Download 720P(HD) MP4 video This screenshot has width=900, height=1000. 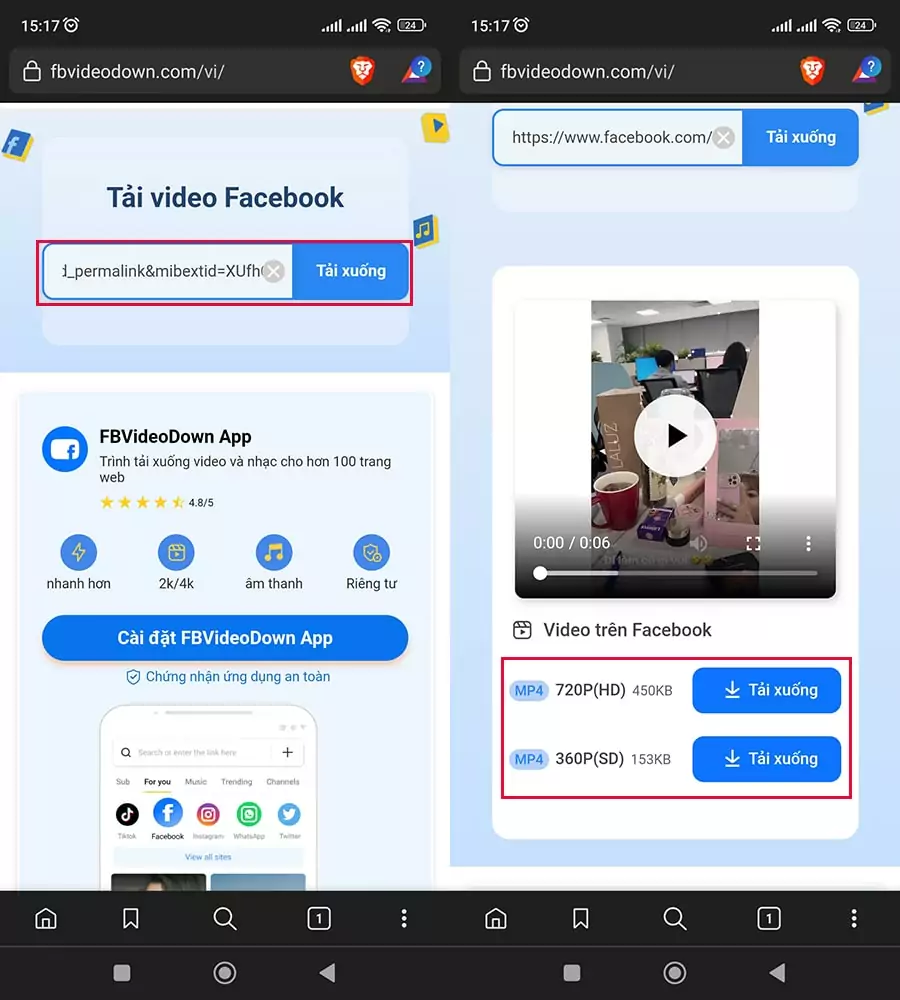pos(766,690)
